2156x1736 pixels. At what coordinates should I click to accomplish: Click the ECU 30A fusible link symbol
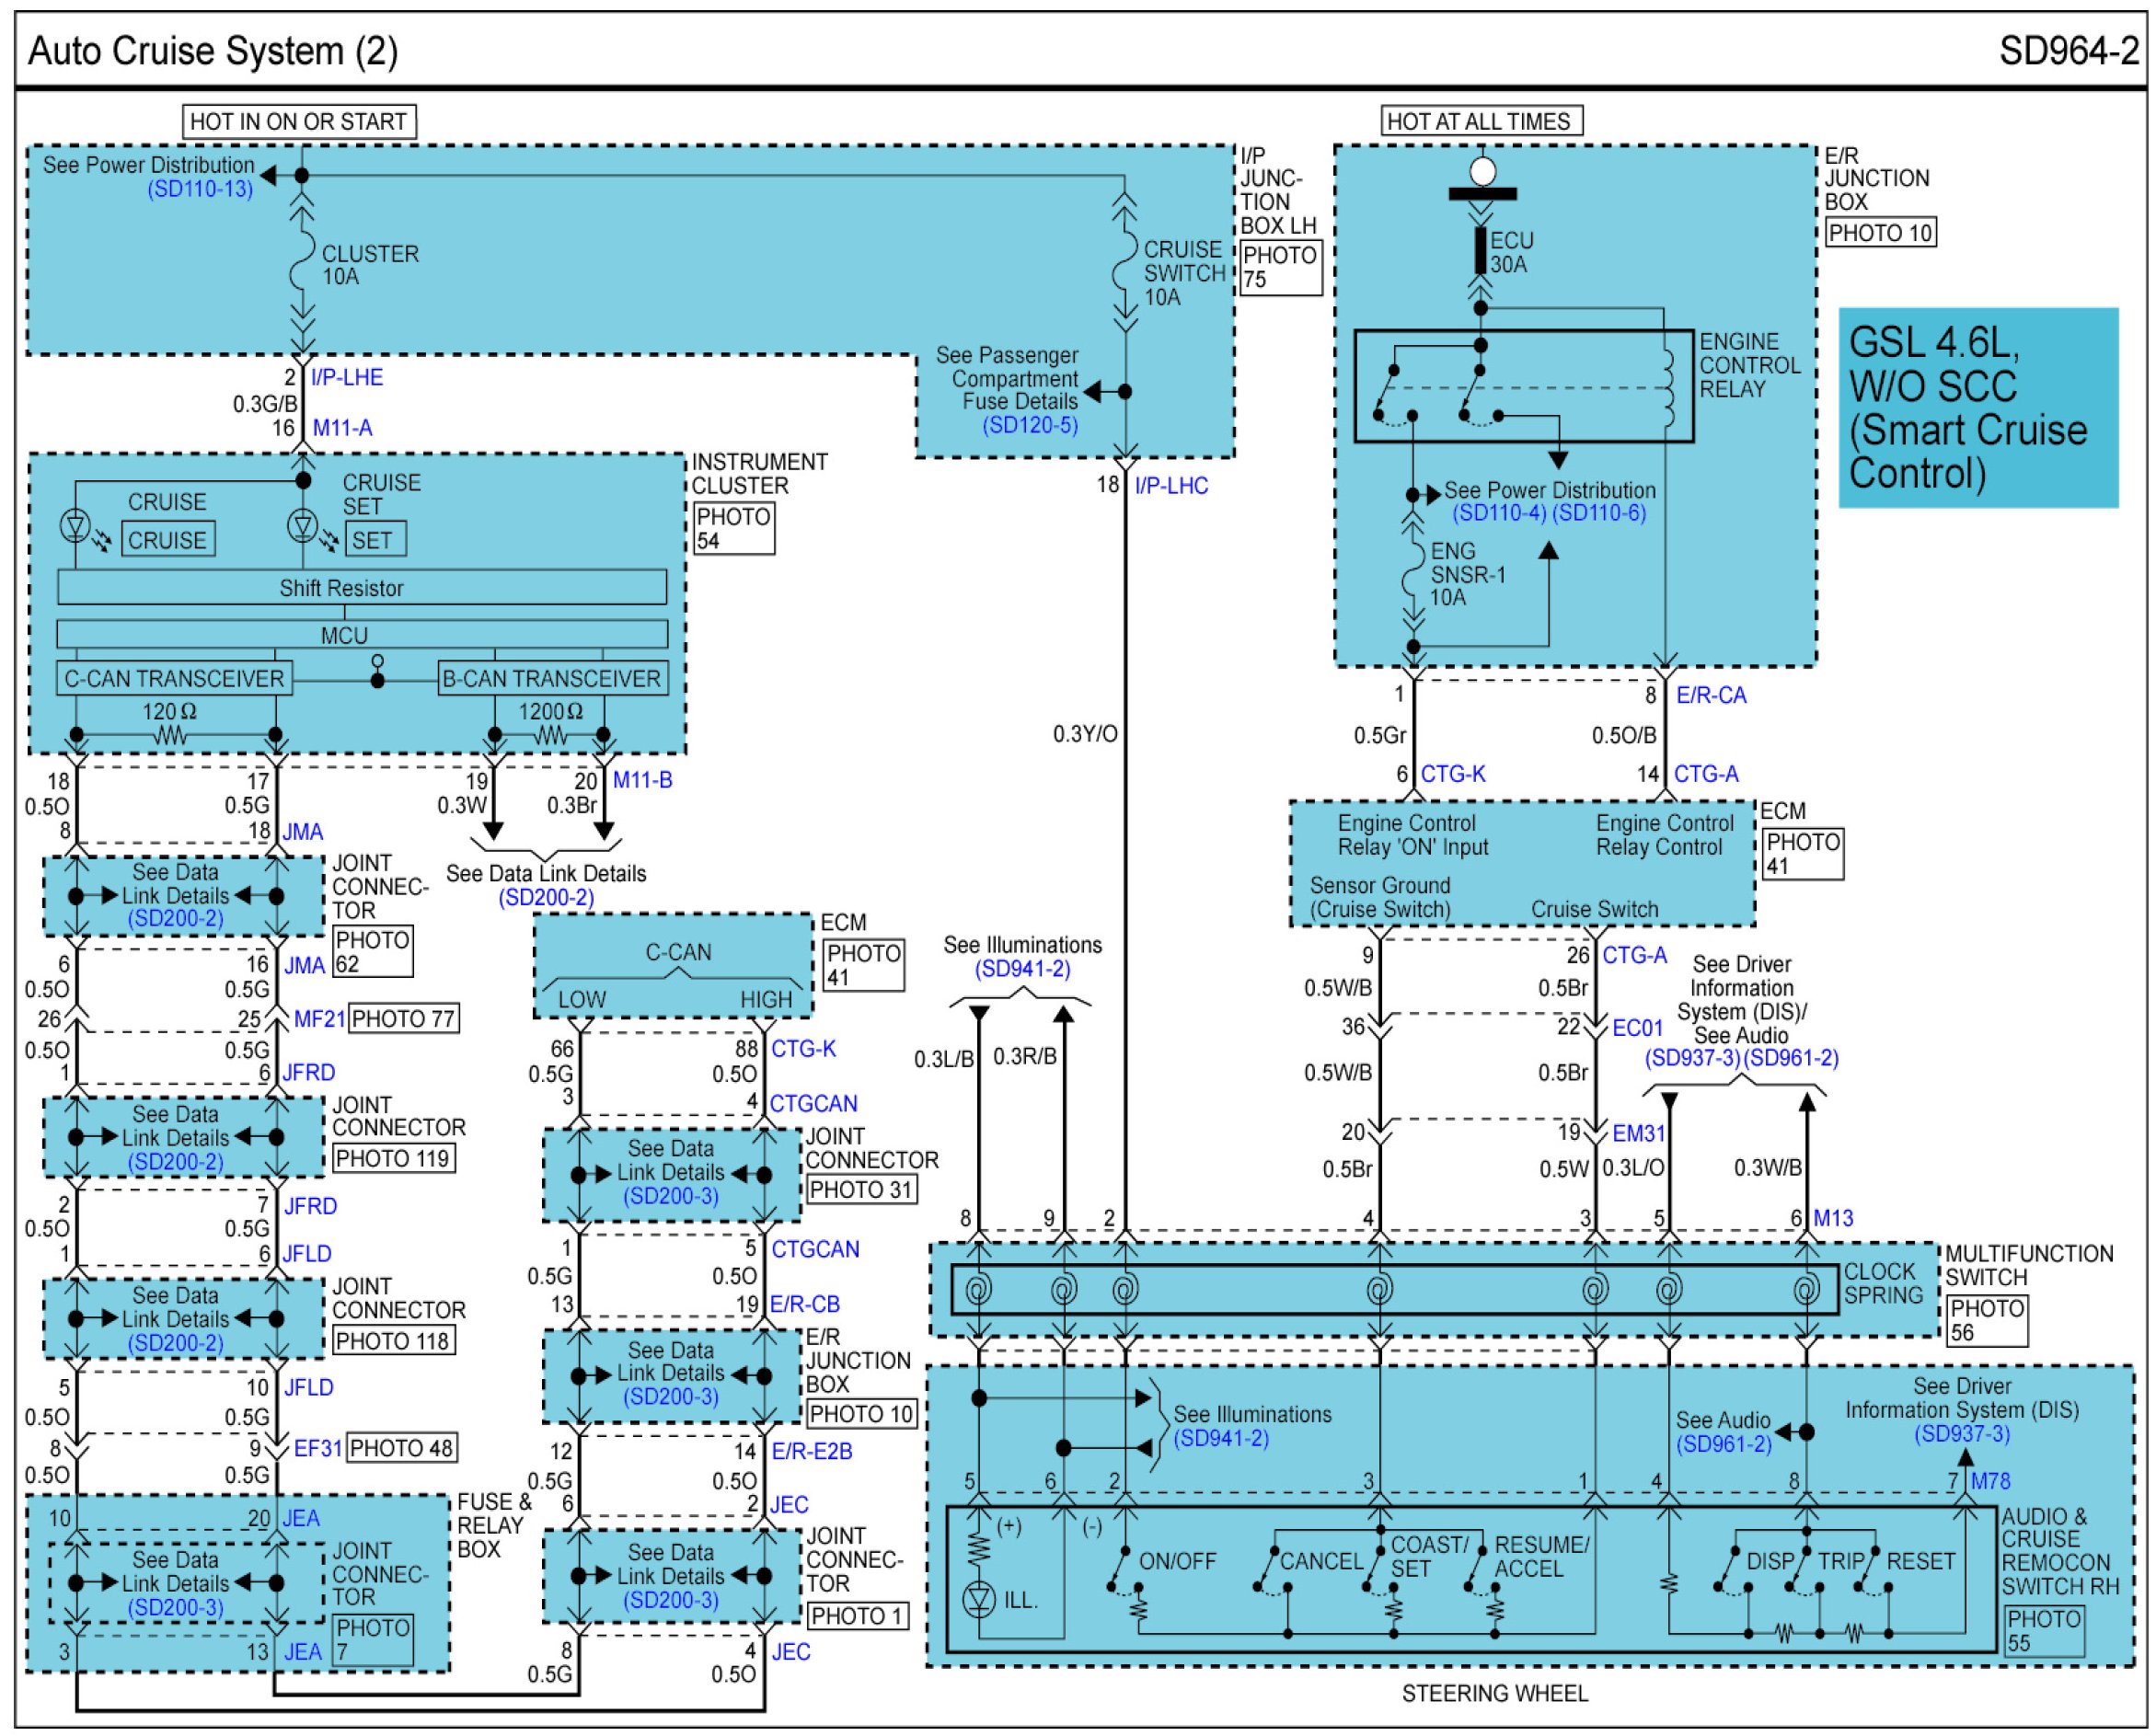pos(1480,250)
